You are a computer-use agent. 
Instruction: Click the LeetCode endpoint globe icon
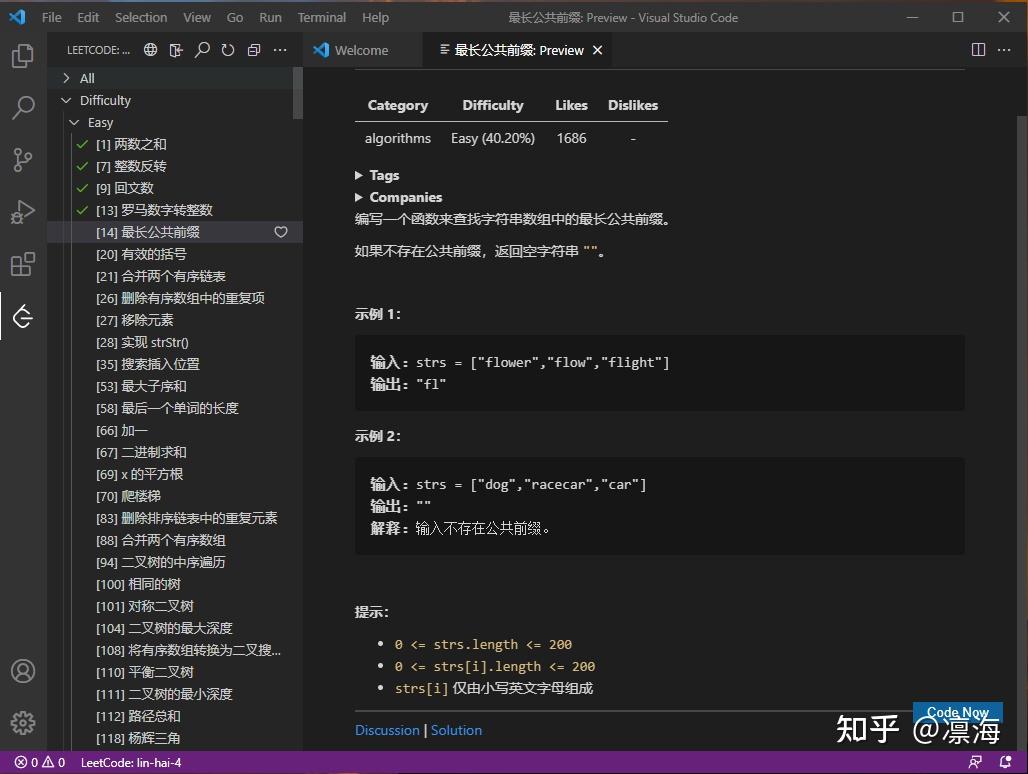pyautogui.click(x=151, y=50)
